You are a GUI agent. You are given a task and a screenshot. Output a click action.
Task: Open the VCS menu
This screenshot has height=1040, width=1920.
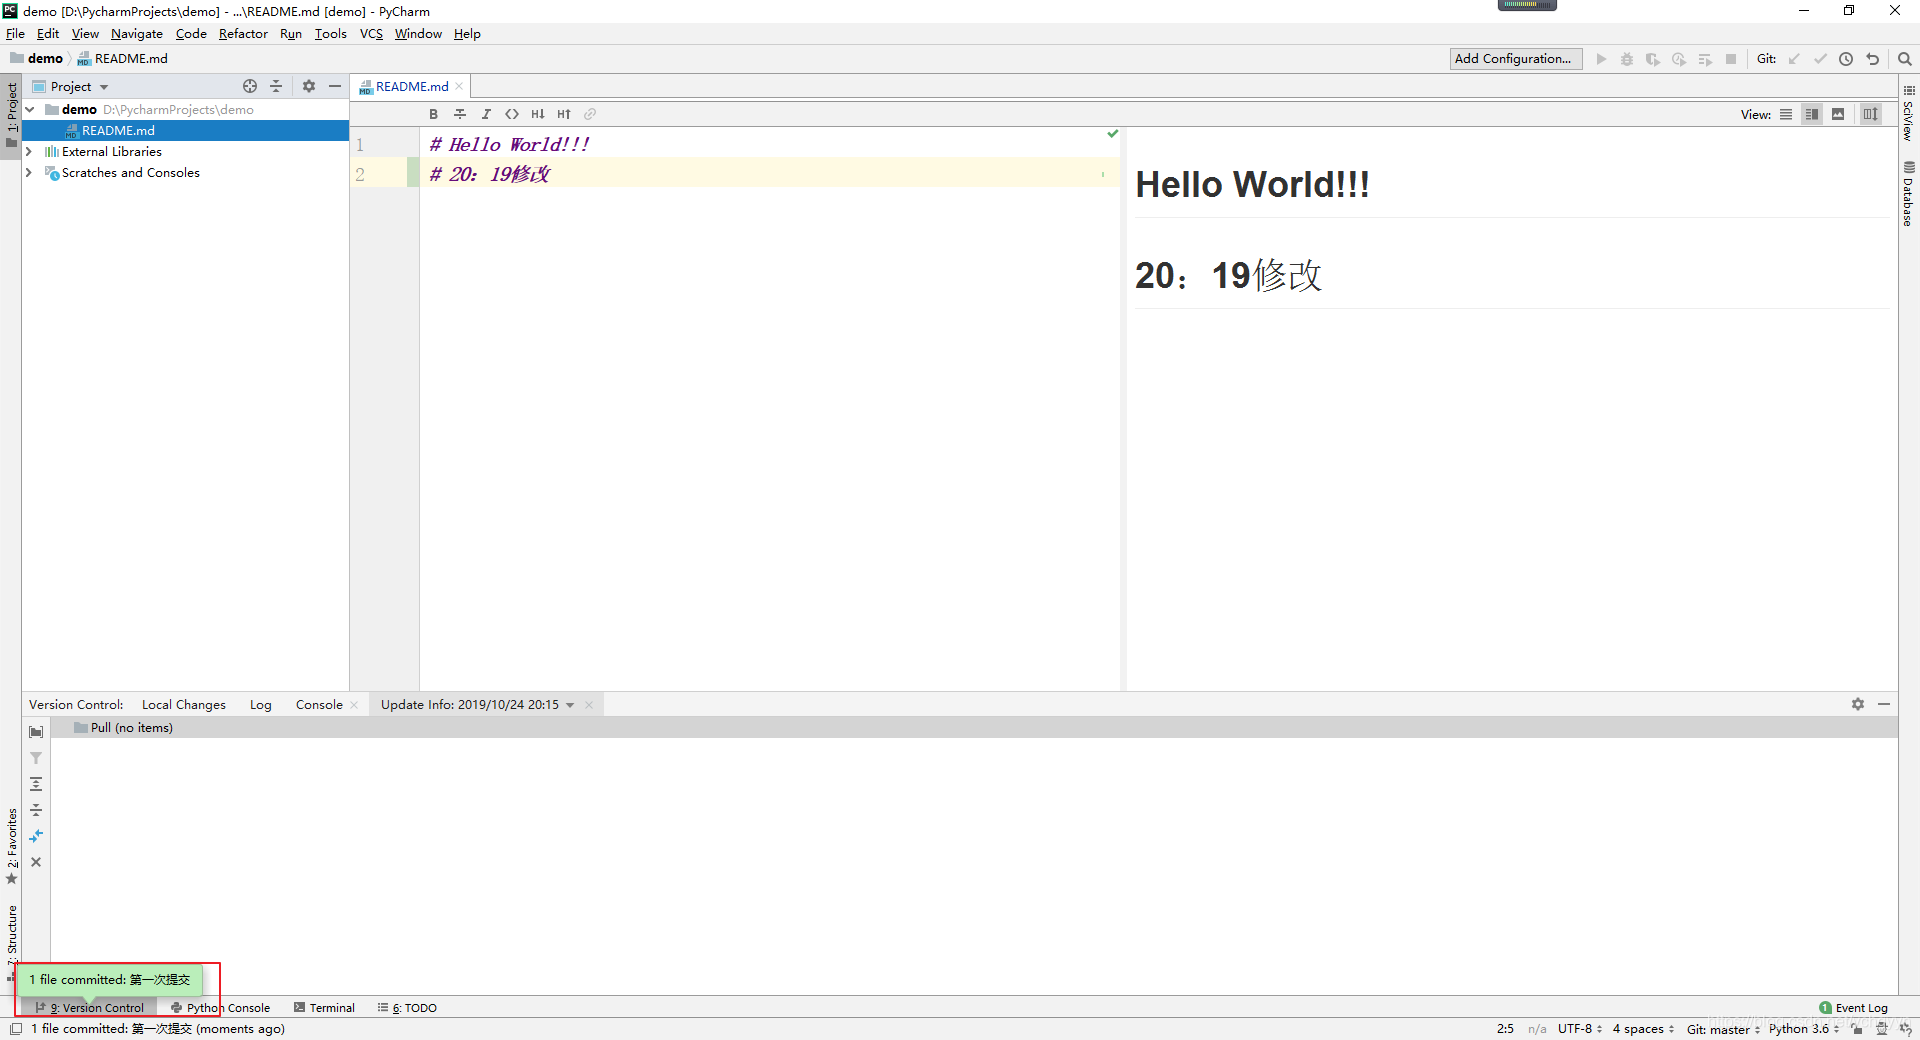371,34
